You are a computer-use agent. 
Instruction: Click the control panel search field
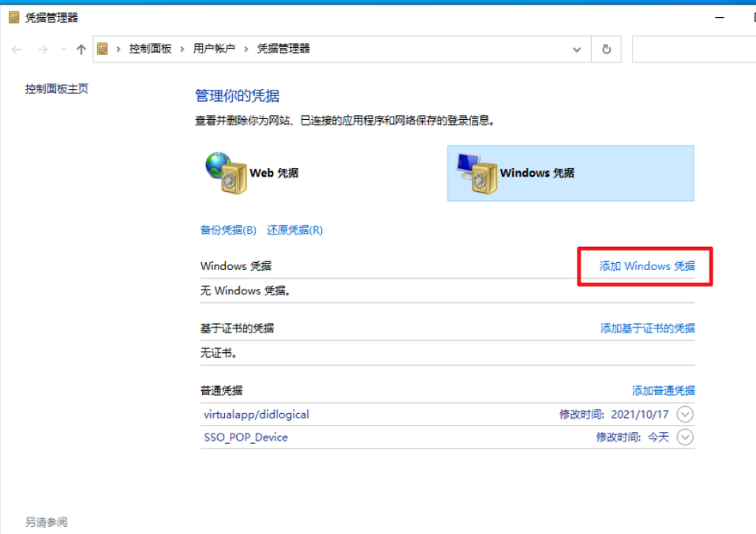[x=694, y=49]
